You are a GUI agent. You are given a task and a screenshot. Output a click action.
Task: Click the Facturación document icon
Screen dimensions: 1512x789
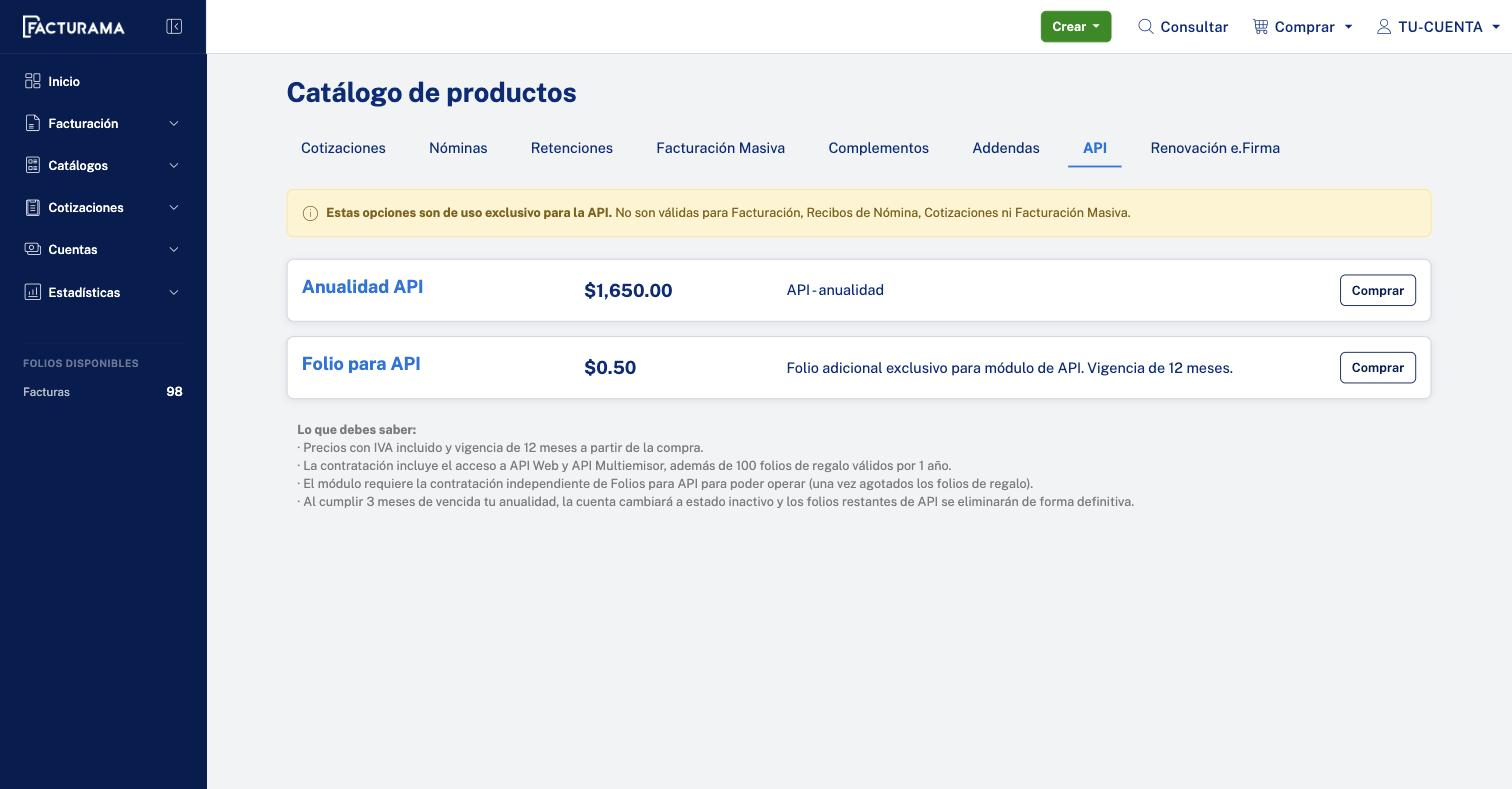click(33, 123)
